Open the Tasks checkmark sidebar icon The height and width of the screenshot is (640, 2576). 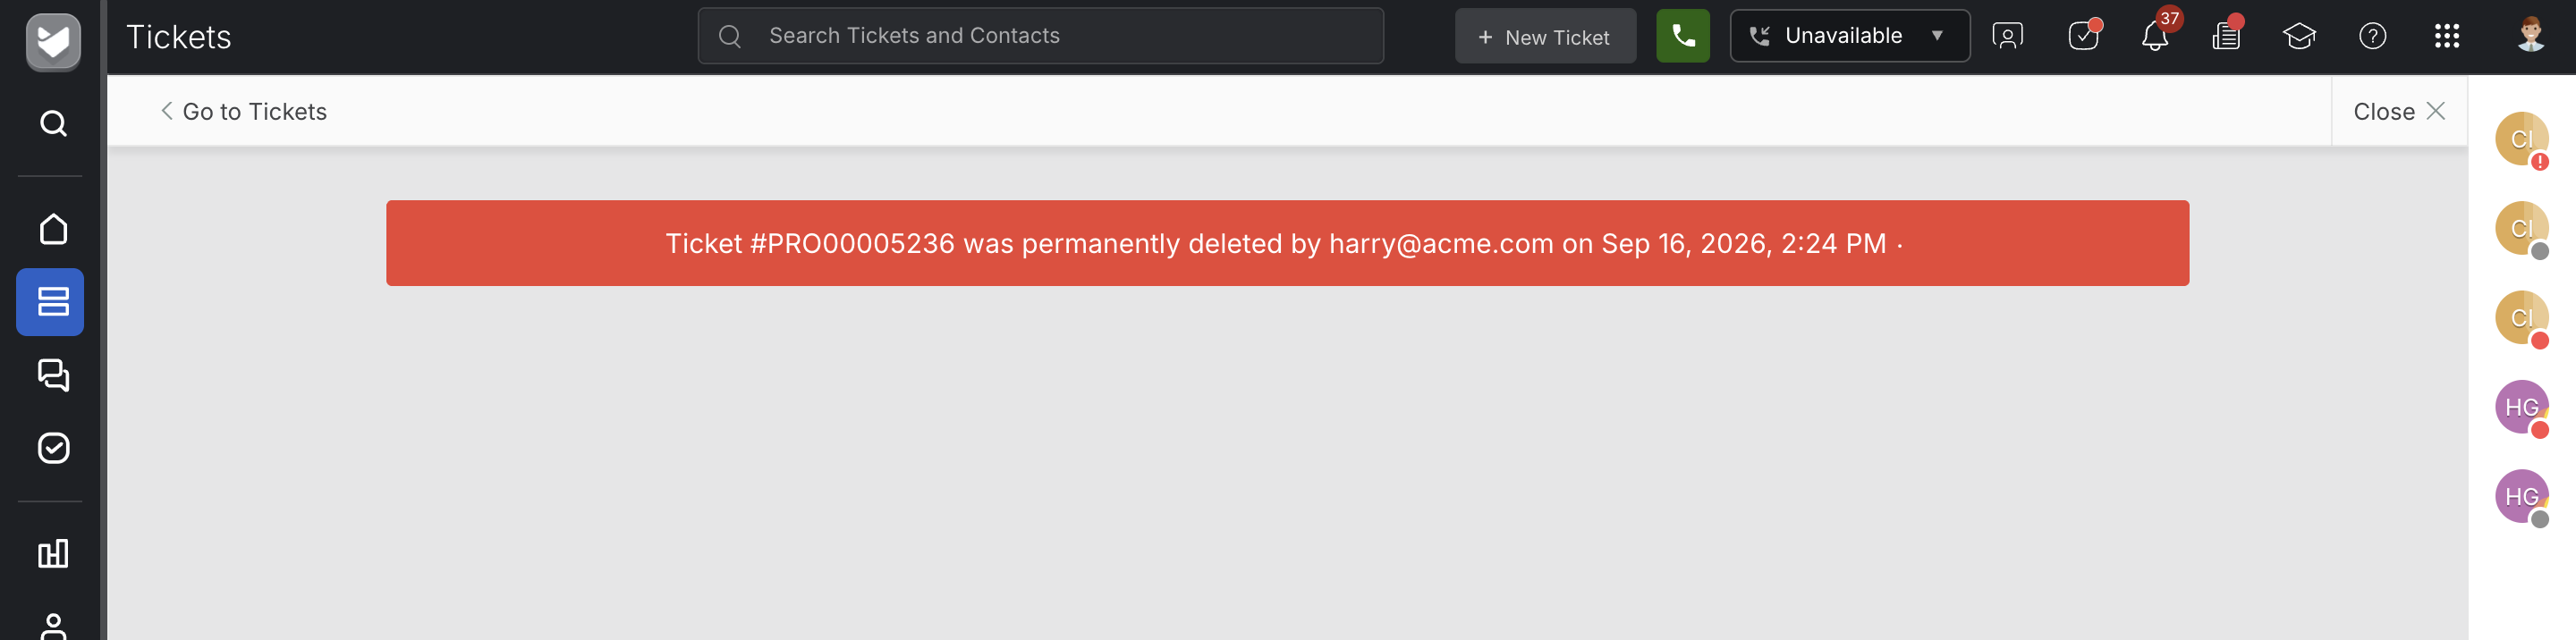coord(53,447)
